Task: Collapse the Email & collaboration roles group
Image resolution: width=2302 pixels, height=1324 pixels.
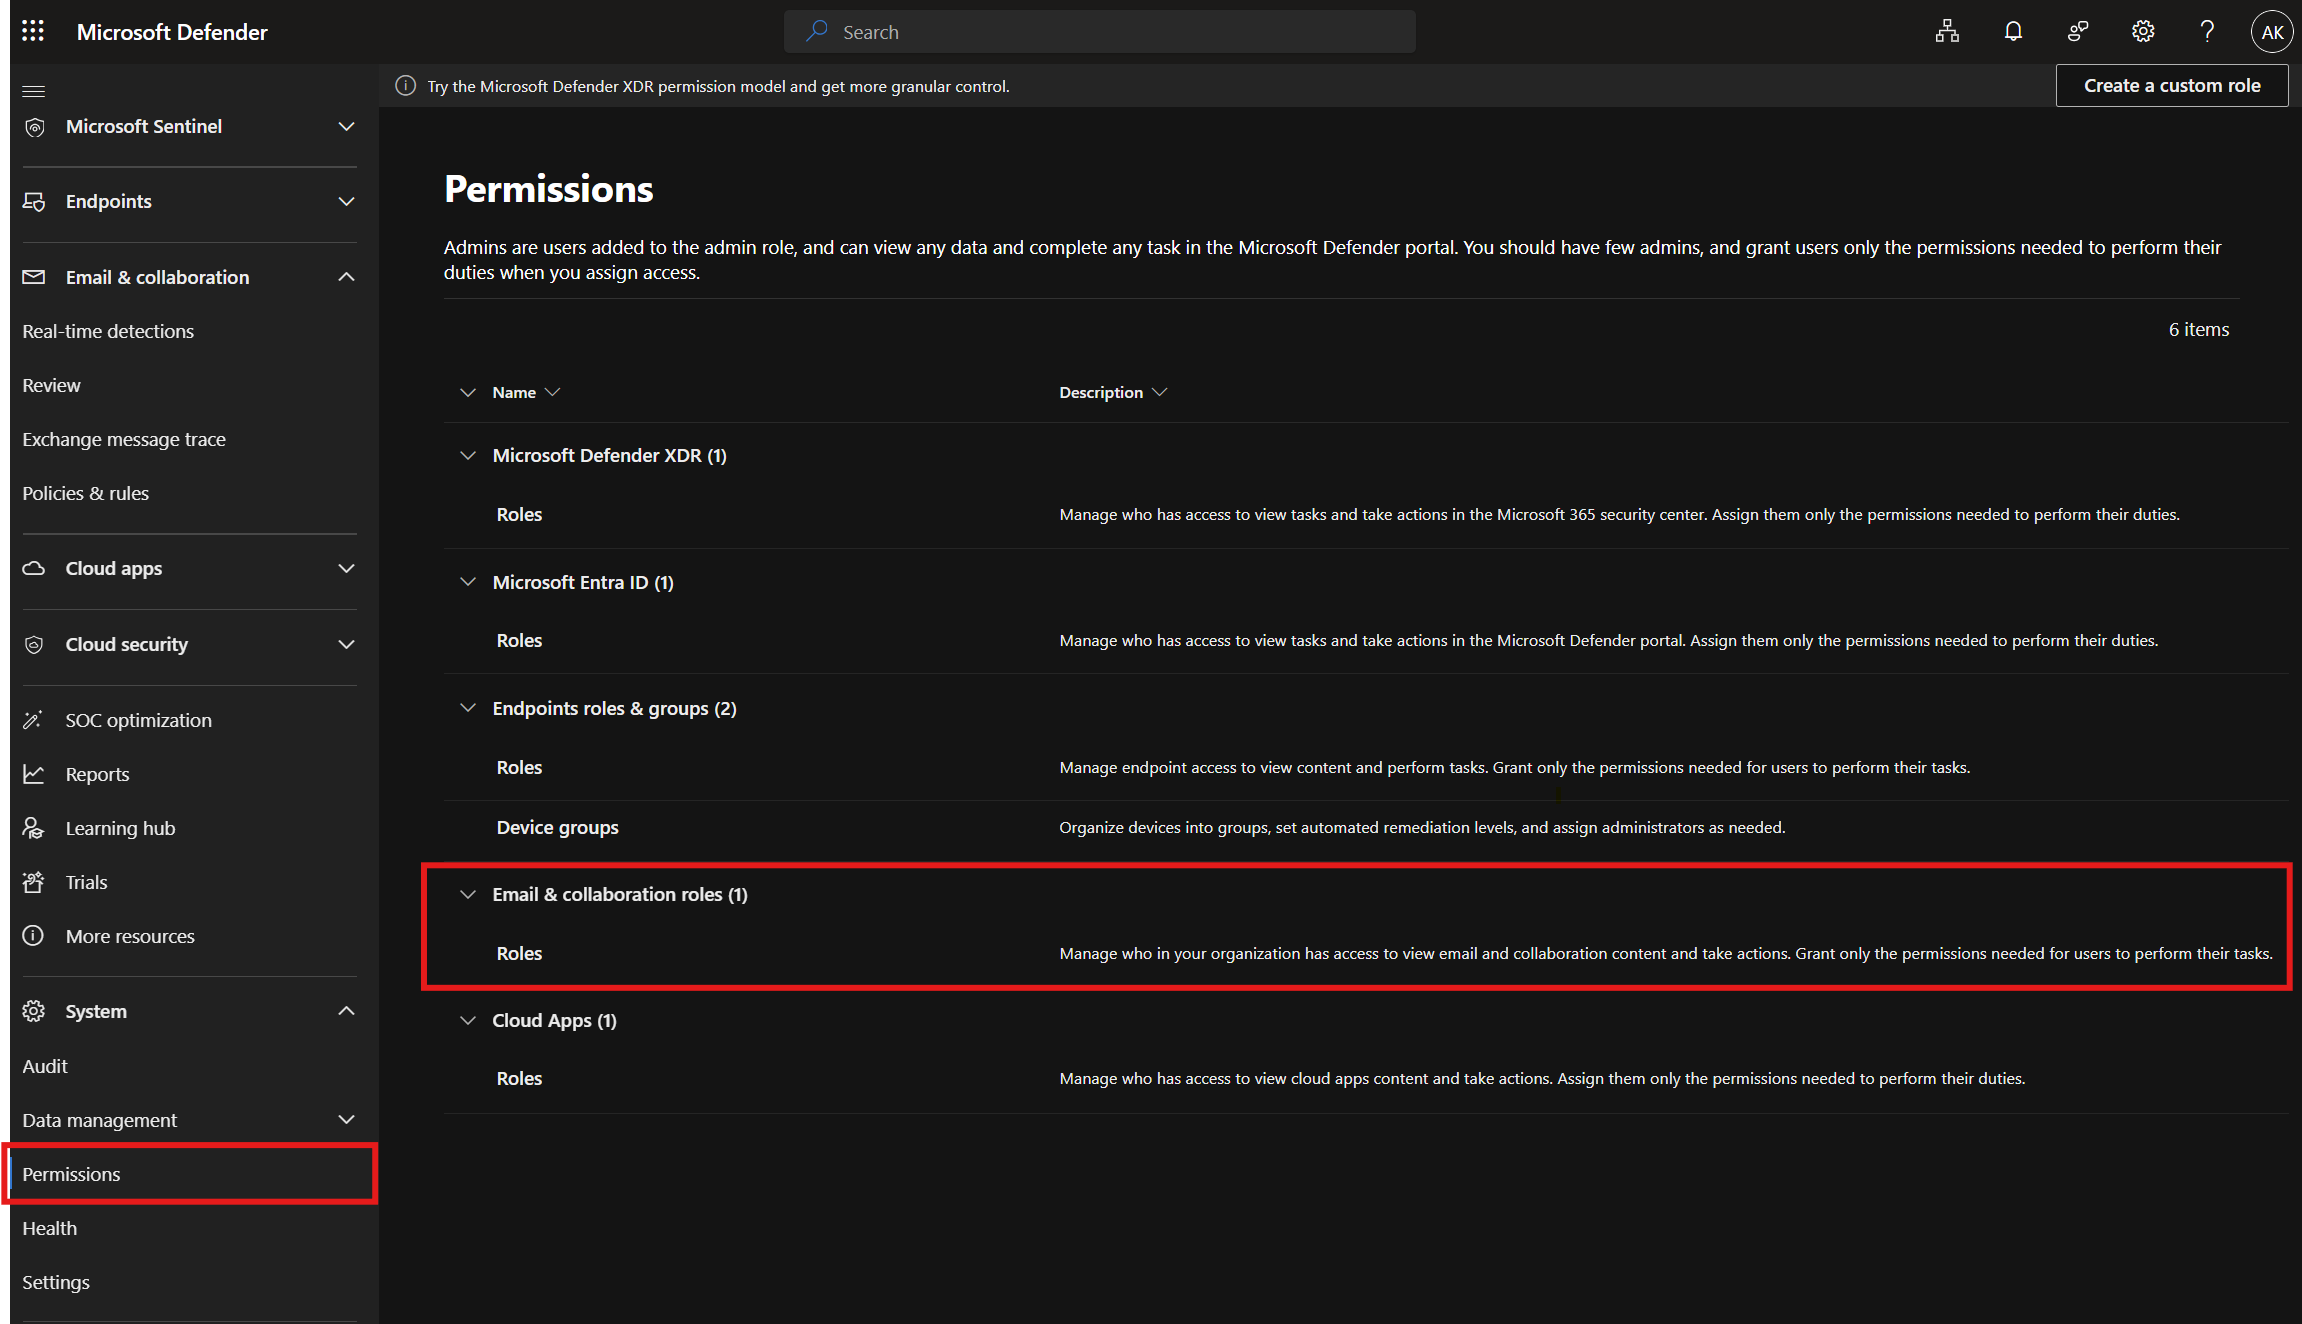Action: coord(467,894)
